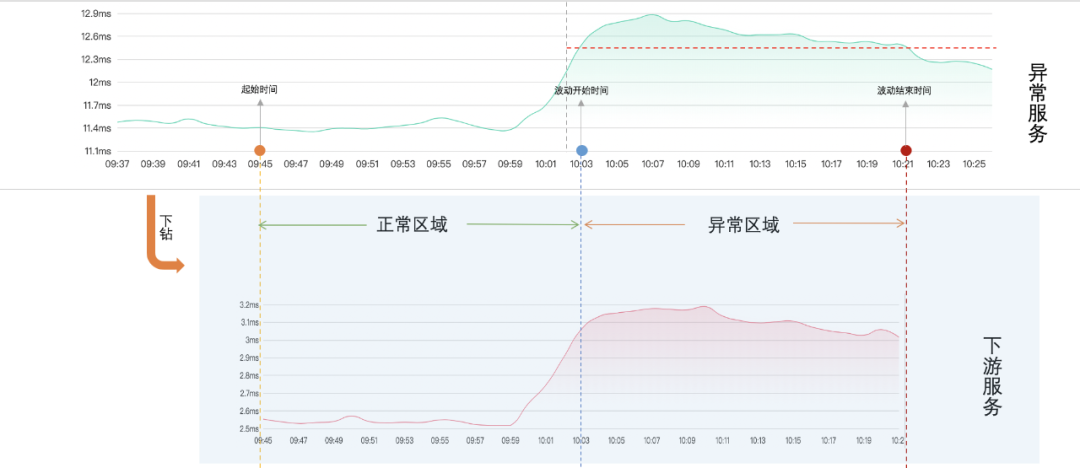Click the 异常区域 heading

(x=744, y=225)
